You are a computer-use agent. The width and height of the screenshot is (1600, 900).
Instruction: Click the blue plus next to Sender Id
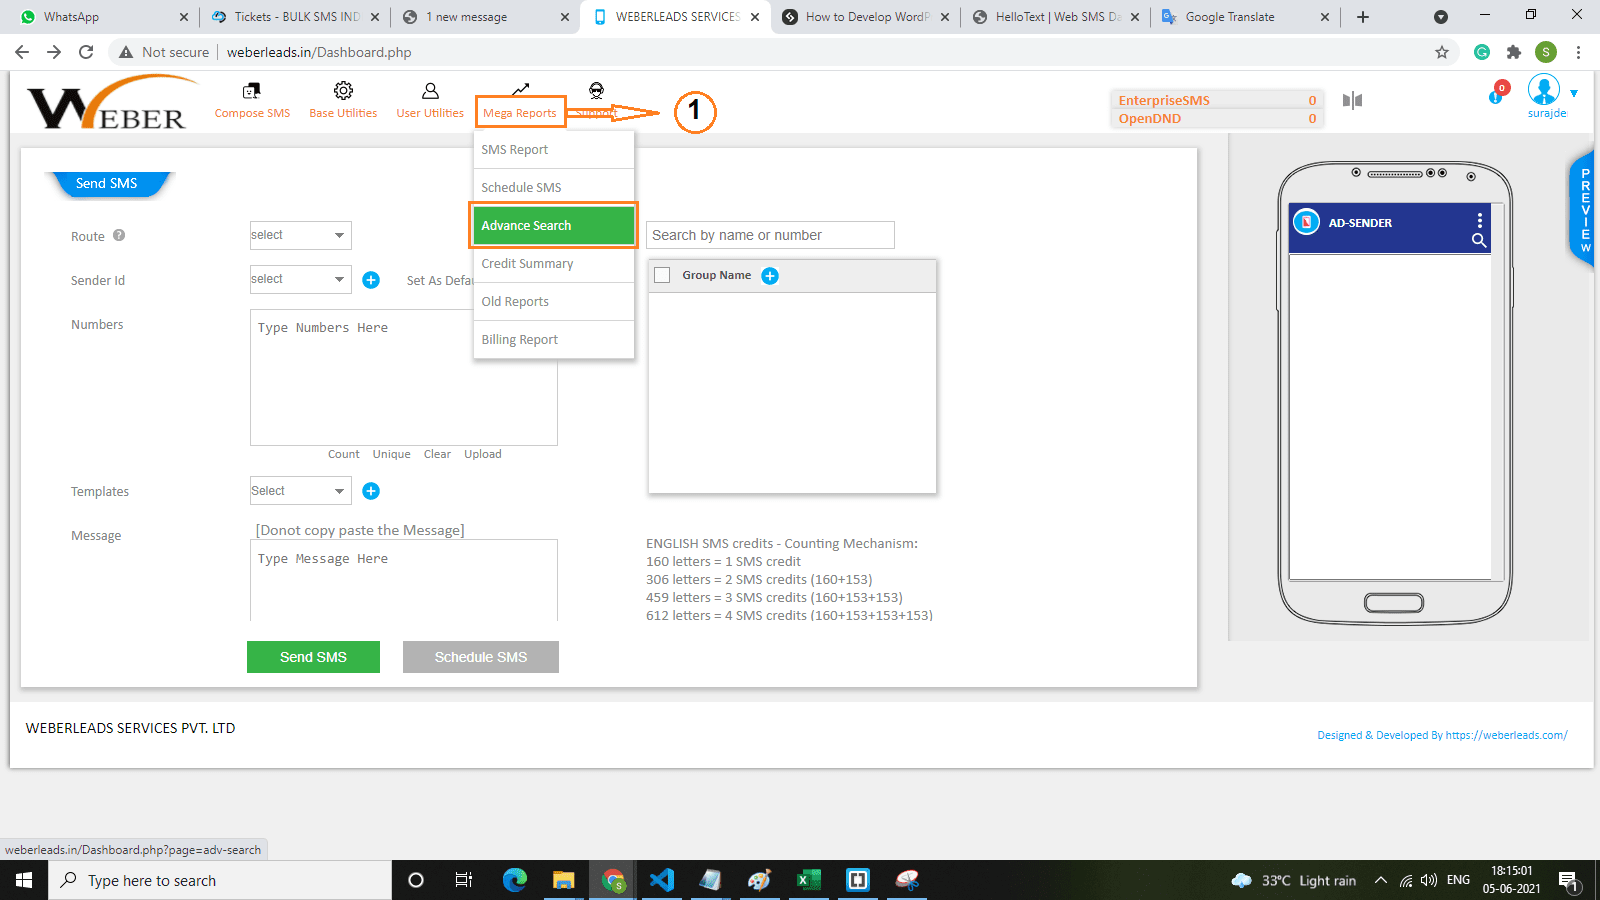(x=371, y=280)
